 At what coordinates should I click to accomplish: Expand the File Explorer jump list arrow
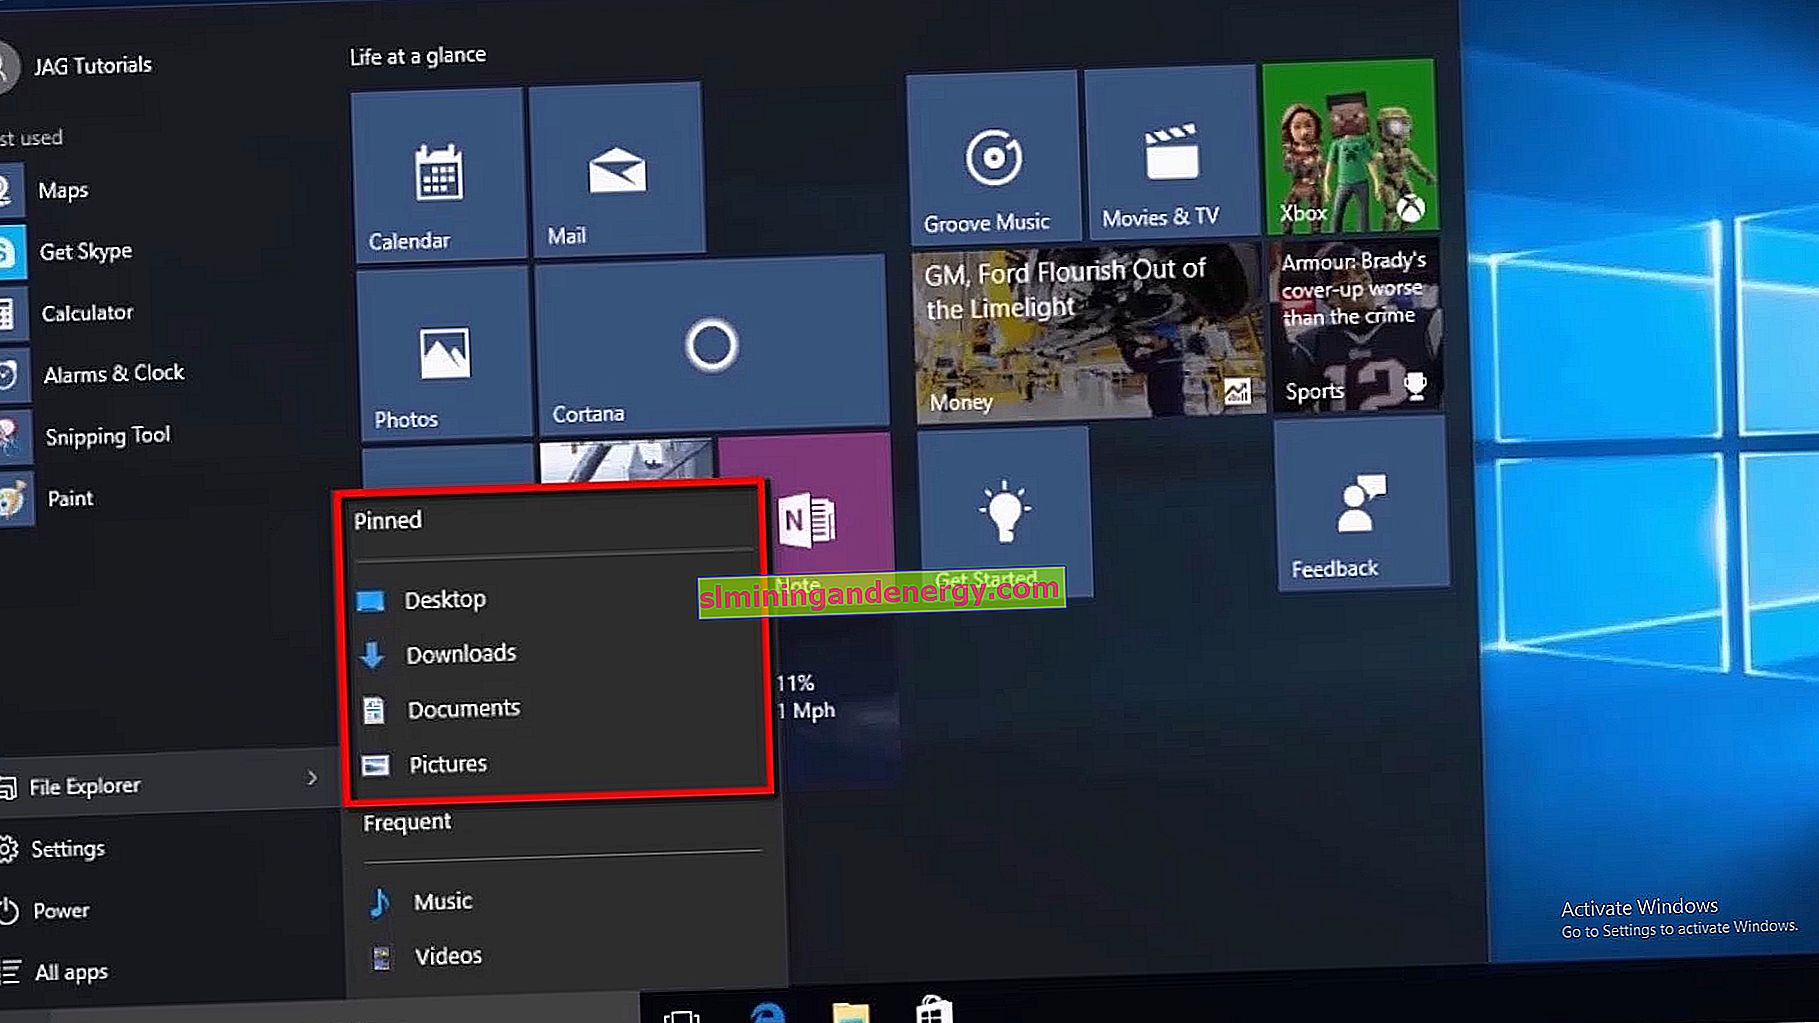click(312, 778)
